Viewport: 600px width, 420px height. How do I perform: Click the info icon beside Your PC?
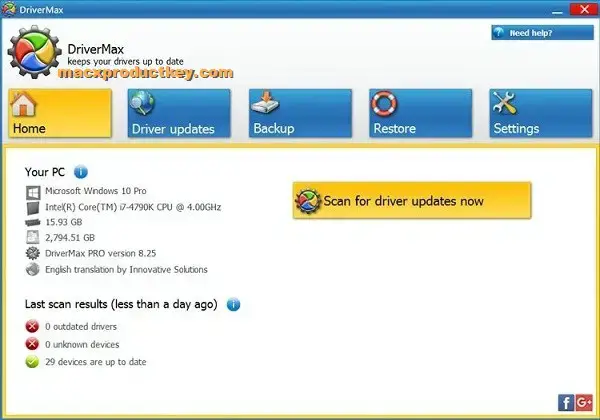click(80, 172)
